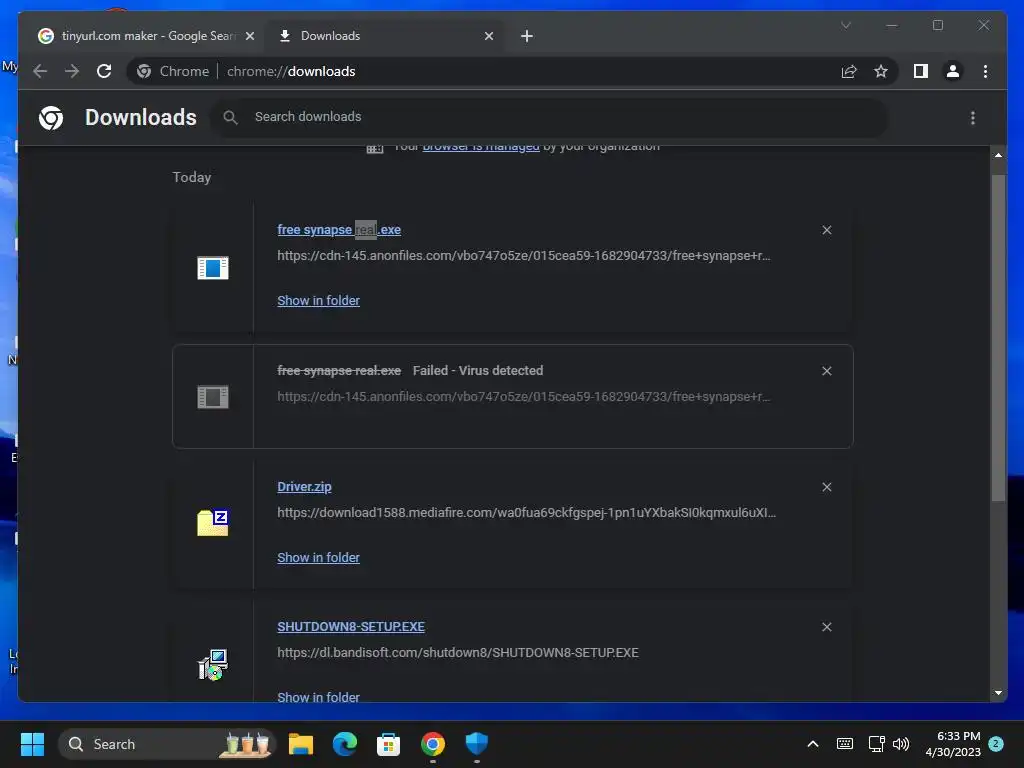Open the tab search chevron
This screenshot has height=768, width=1024.
point(846,25)
